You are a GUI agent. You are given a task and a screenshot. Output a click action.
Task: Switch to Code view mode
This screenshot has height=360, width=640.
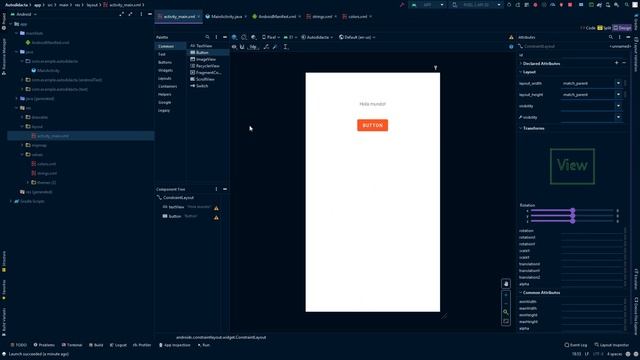588,28
